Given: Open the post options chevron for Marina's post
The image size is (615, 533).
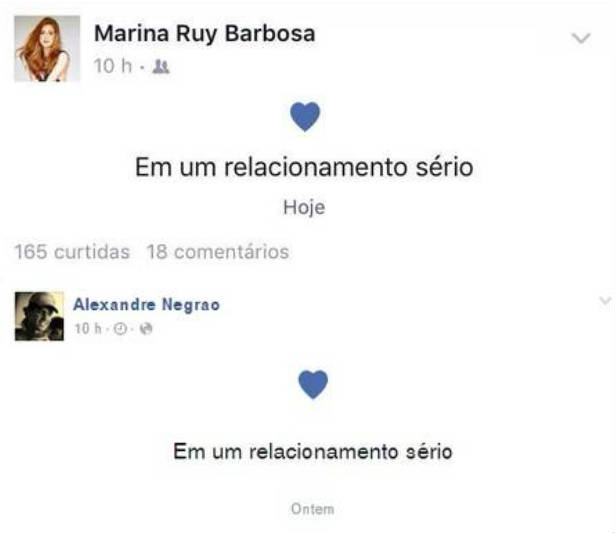Looking at the screenshot, I should click(x=580, y=38).
